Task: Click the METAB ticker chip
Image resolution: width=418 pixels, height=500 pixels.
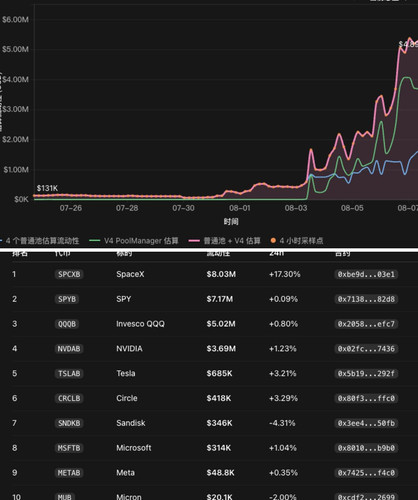Action: (x=69, y=473)
